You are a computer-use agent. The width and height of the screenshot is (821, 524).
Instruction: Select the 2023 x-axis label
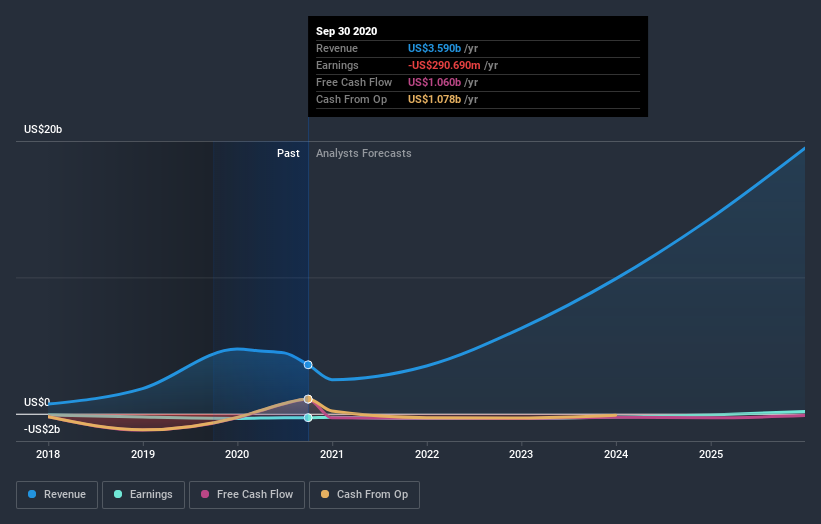click(521, 454)
